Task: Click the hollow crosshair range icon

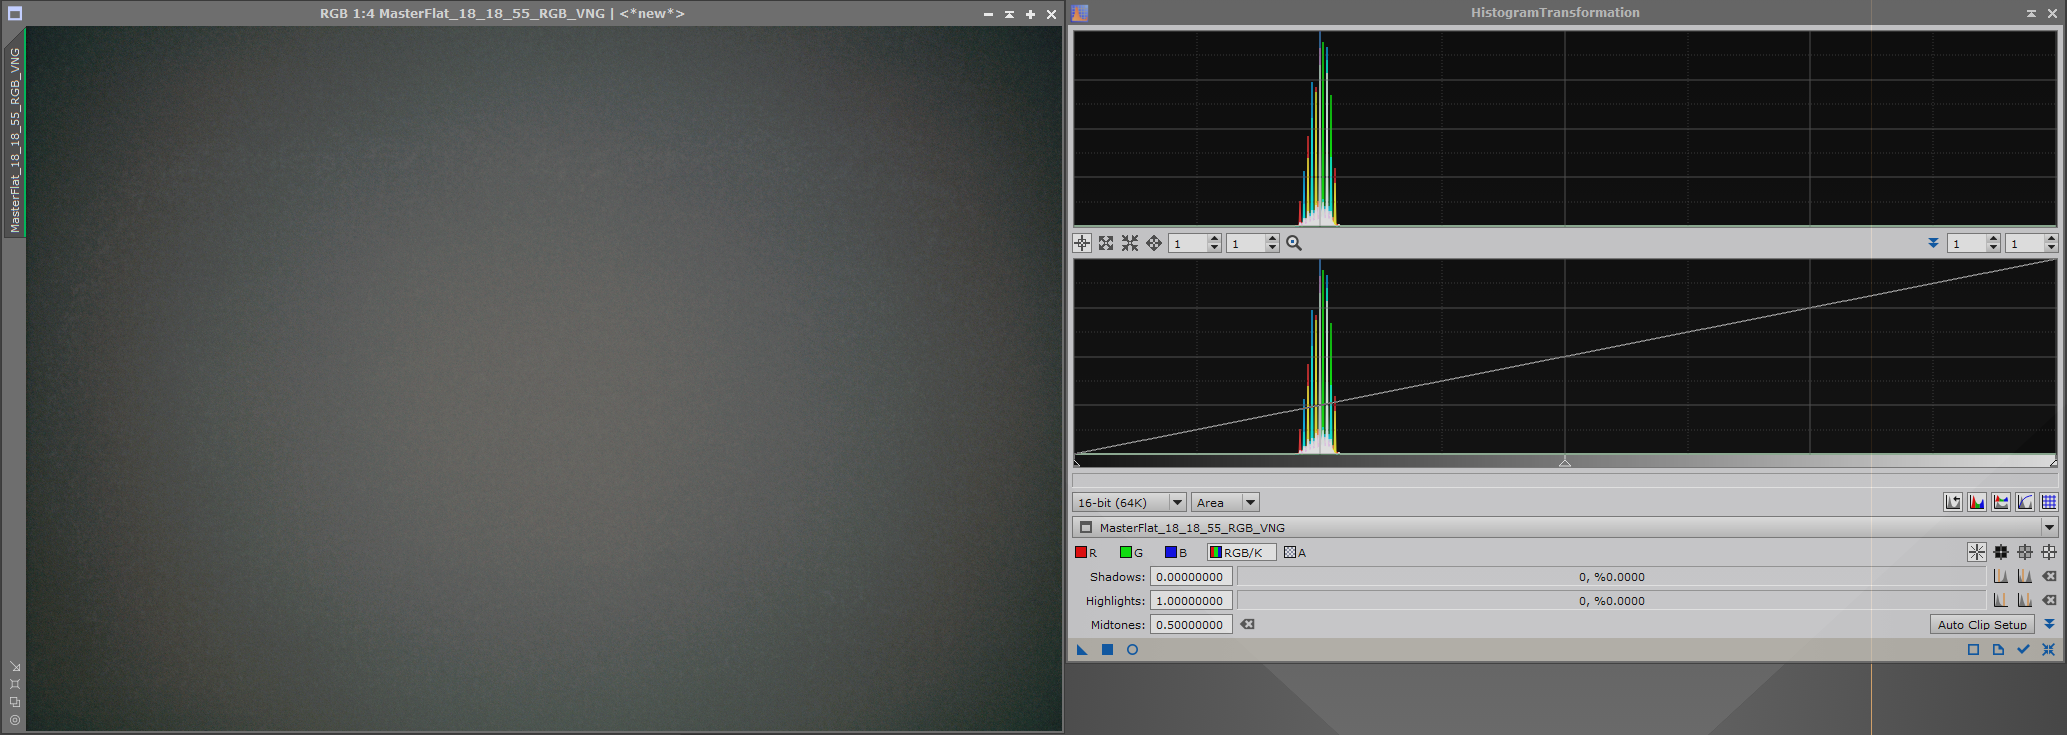Action: click(2049, 552)
